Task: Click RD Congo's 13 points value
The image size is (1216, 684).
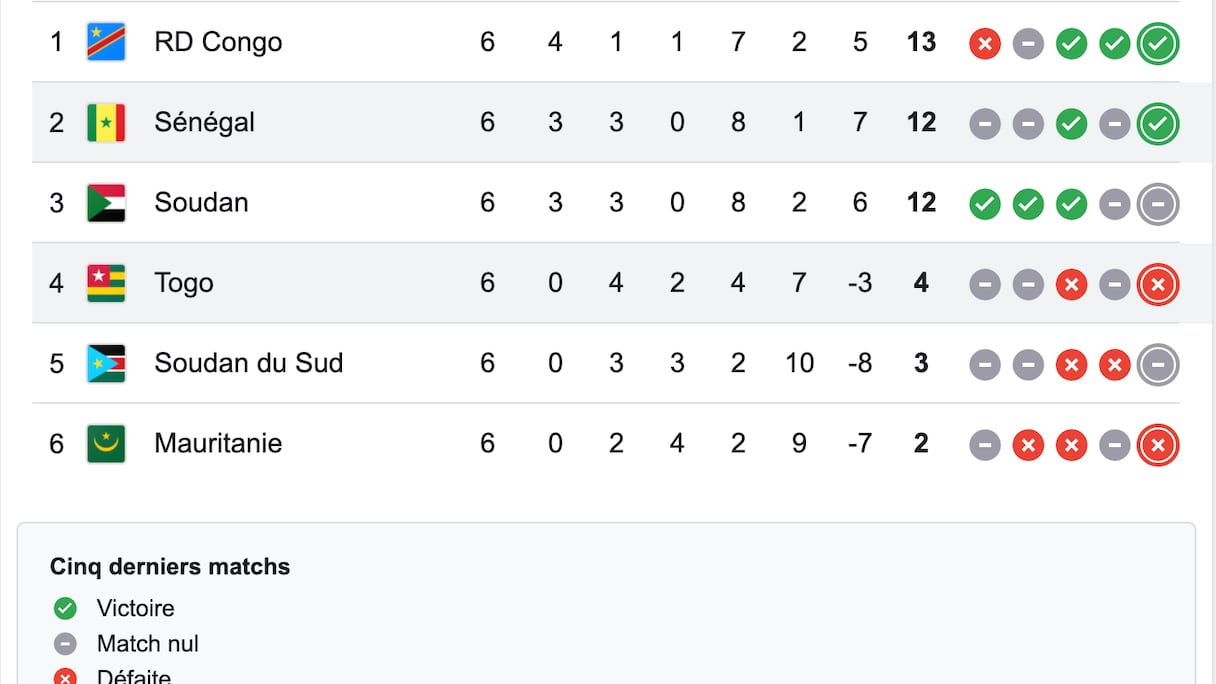Action: point(921,42)
